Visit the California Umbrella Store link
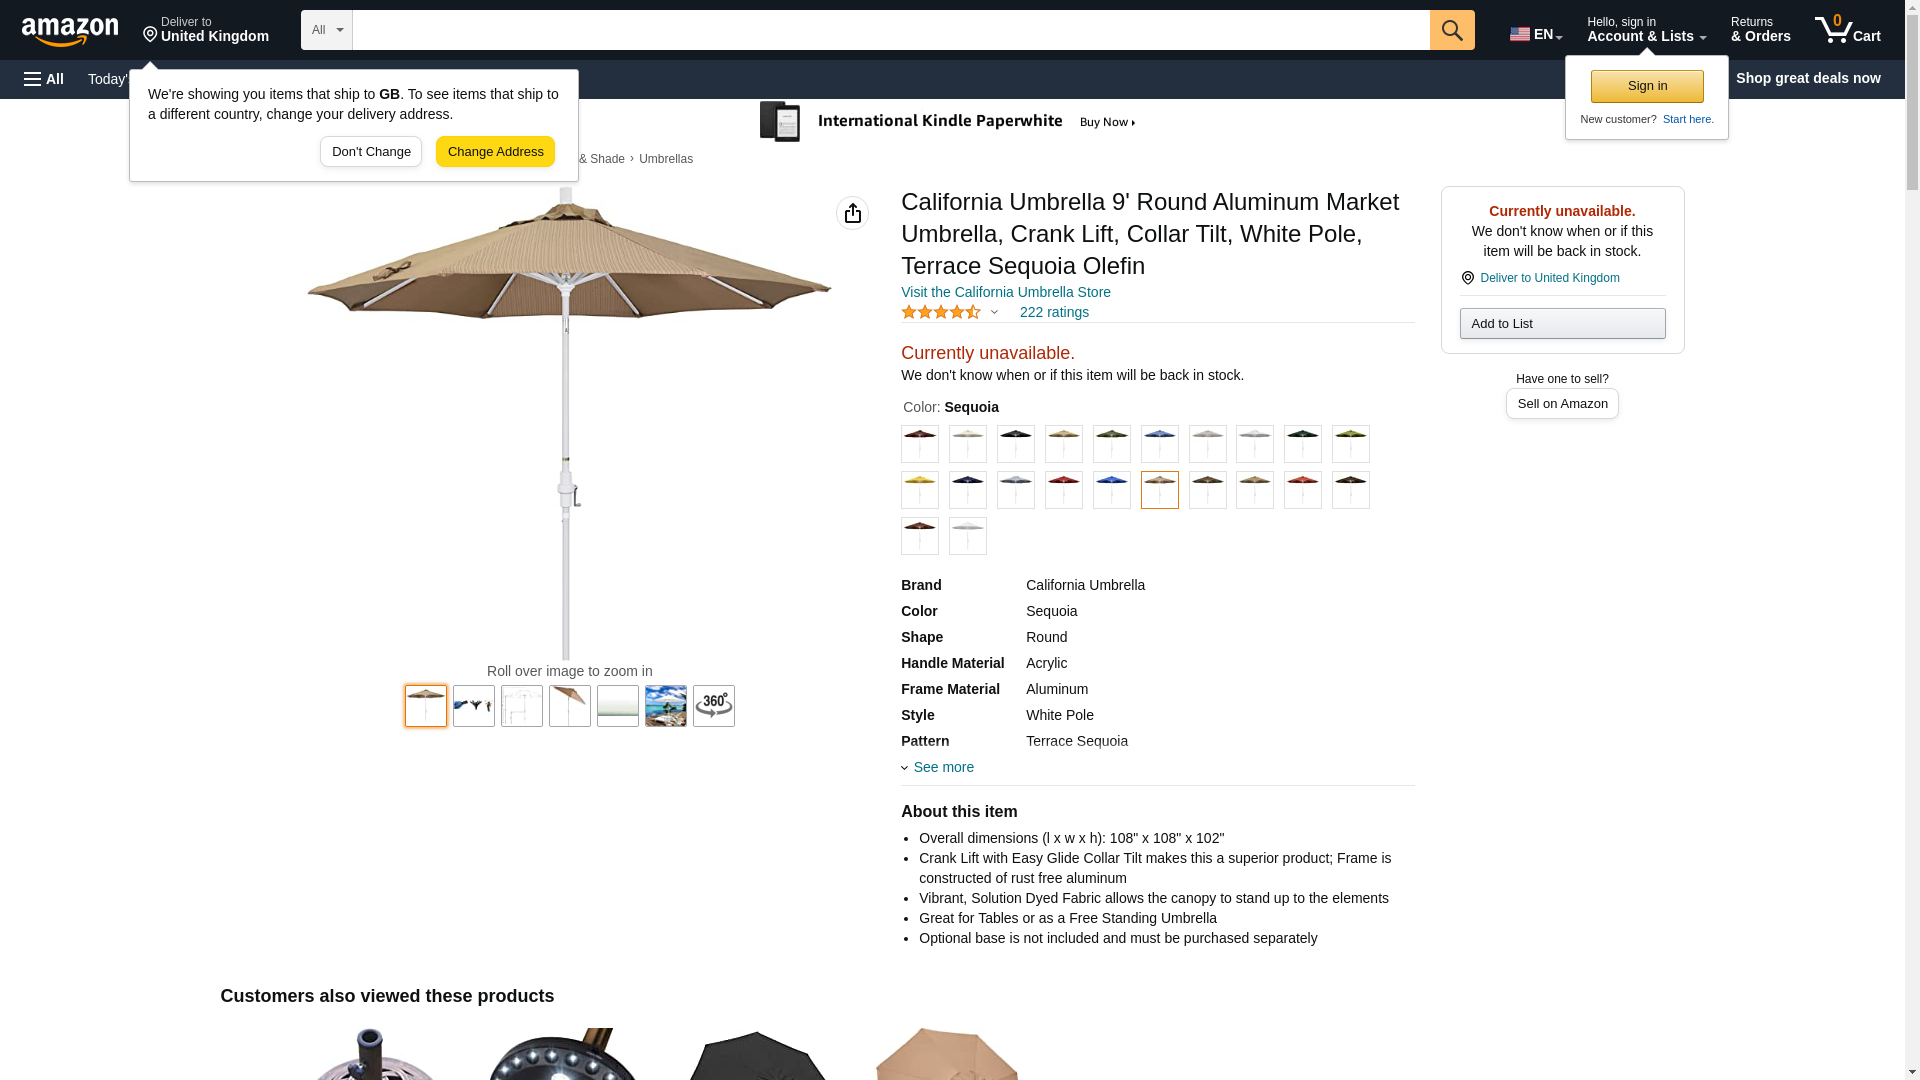The width and height of the screenshot is (1920, 1080). click(x=1006, y=292)
